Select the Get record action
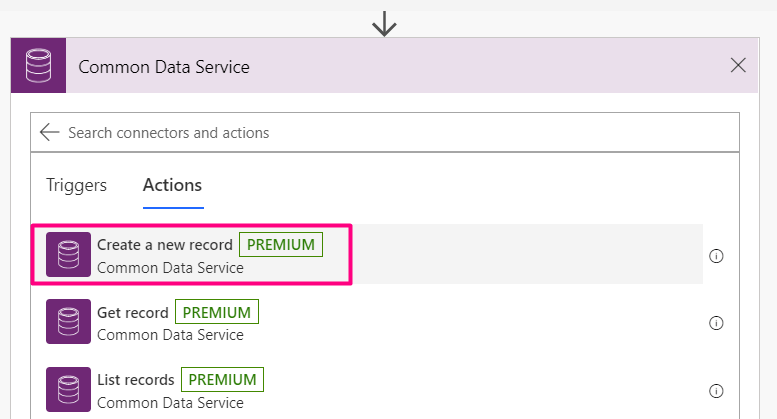Screen dimensions: 777x419 click(133, 313)
